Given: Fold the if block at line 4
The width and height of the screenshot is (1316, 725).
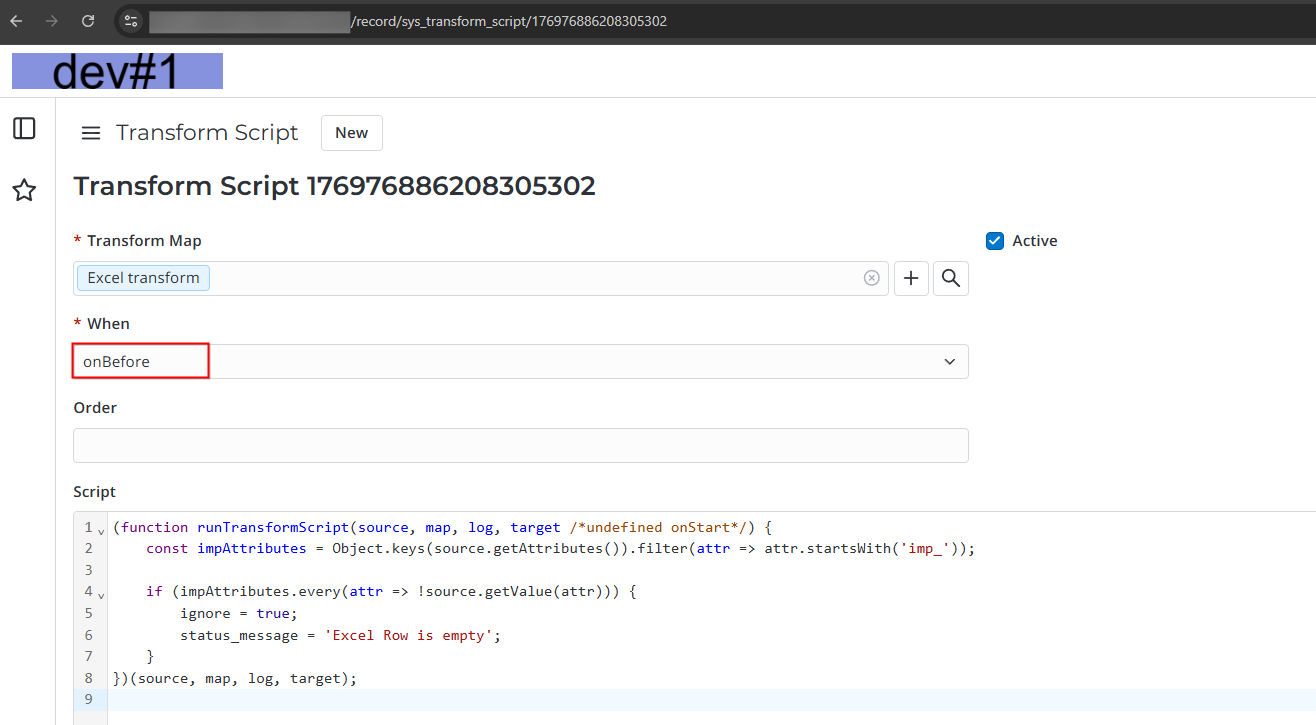Looking at the screenshot, I should coord(101,594).
